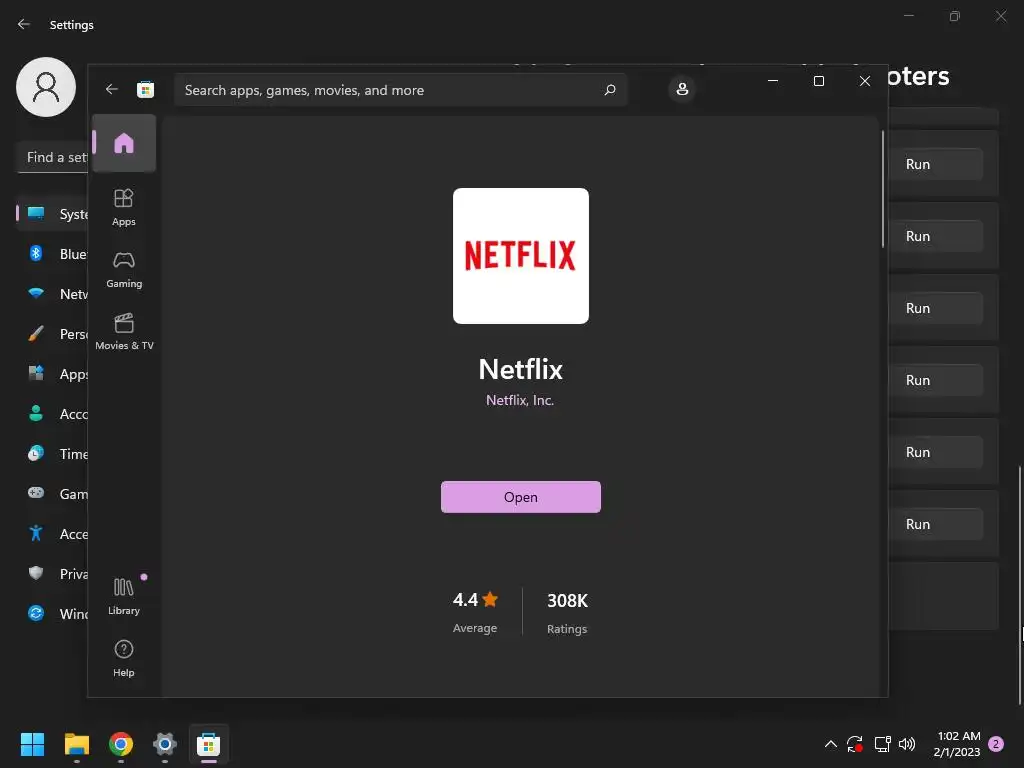Show hidden system tray icons
The height and width of the screenshot is (768, 1024).
830,744
